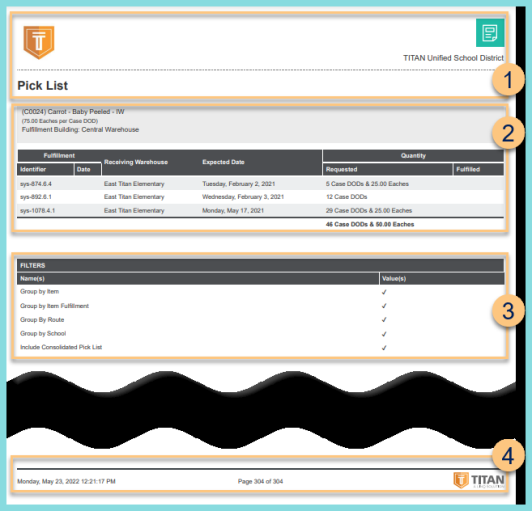Click the 'Receiving Warehouse' column header
The image size is (532, 511).
pos(136,162)
